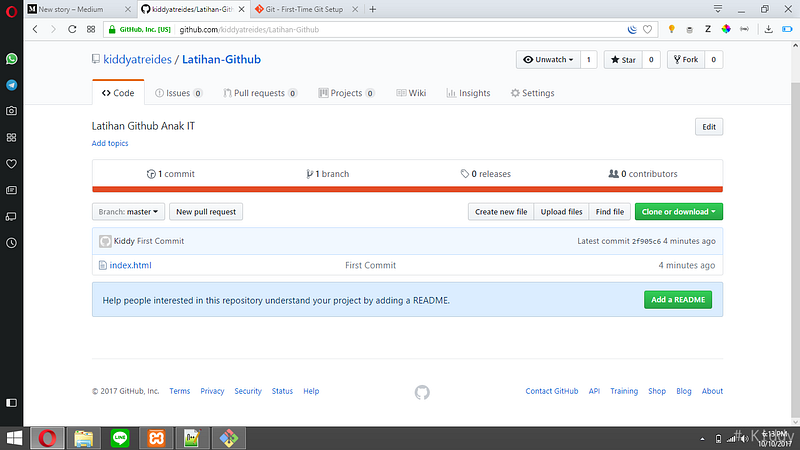The image size is (800, 450).
Task: Click the address bar URL
Action: (x=249, y=30)
